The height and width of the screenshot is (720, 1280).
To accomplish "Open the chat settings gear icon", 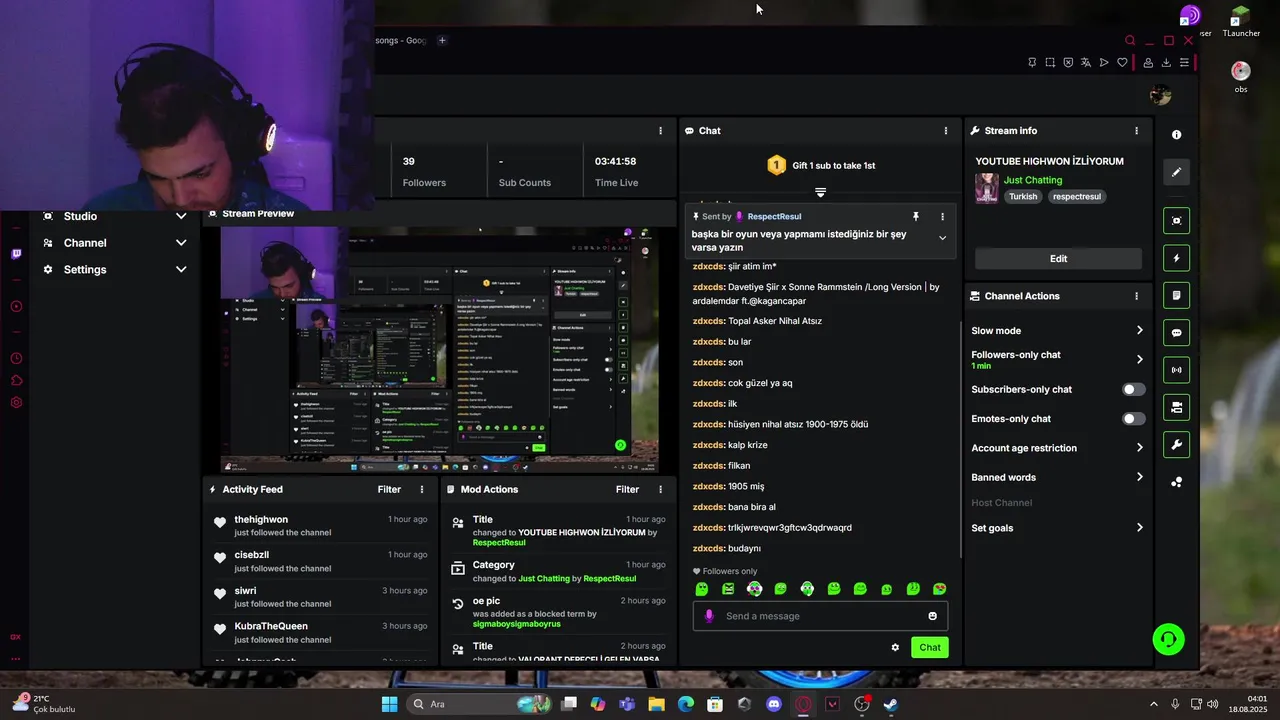I will (x=895, y=647).
